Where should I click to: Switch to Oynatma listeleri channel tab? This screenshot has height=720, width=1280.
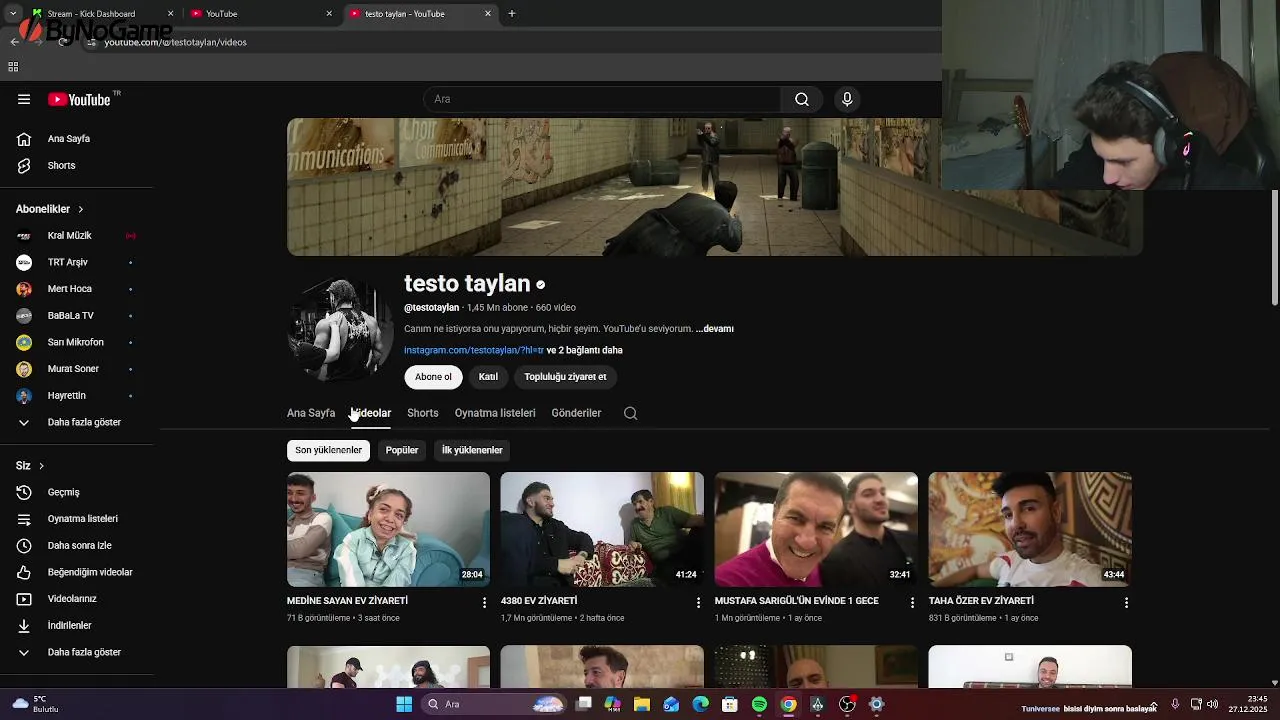tap(495, 413)
